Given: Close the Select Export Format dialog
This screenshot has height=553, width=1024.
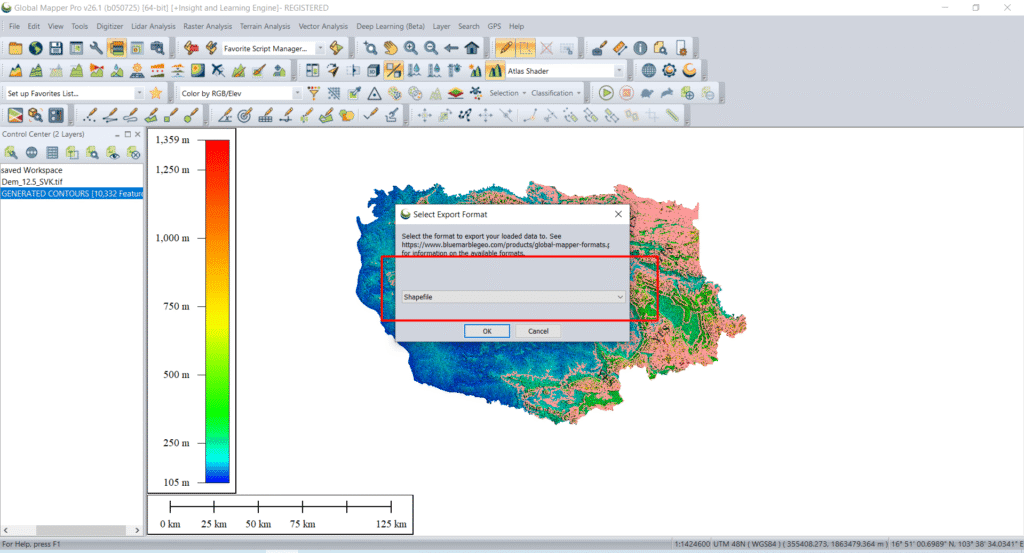Looking at the screenshot, I should [618, 214].
